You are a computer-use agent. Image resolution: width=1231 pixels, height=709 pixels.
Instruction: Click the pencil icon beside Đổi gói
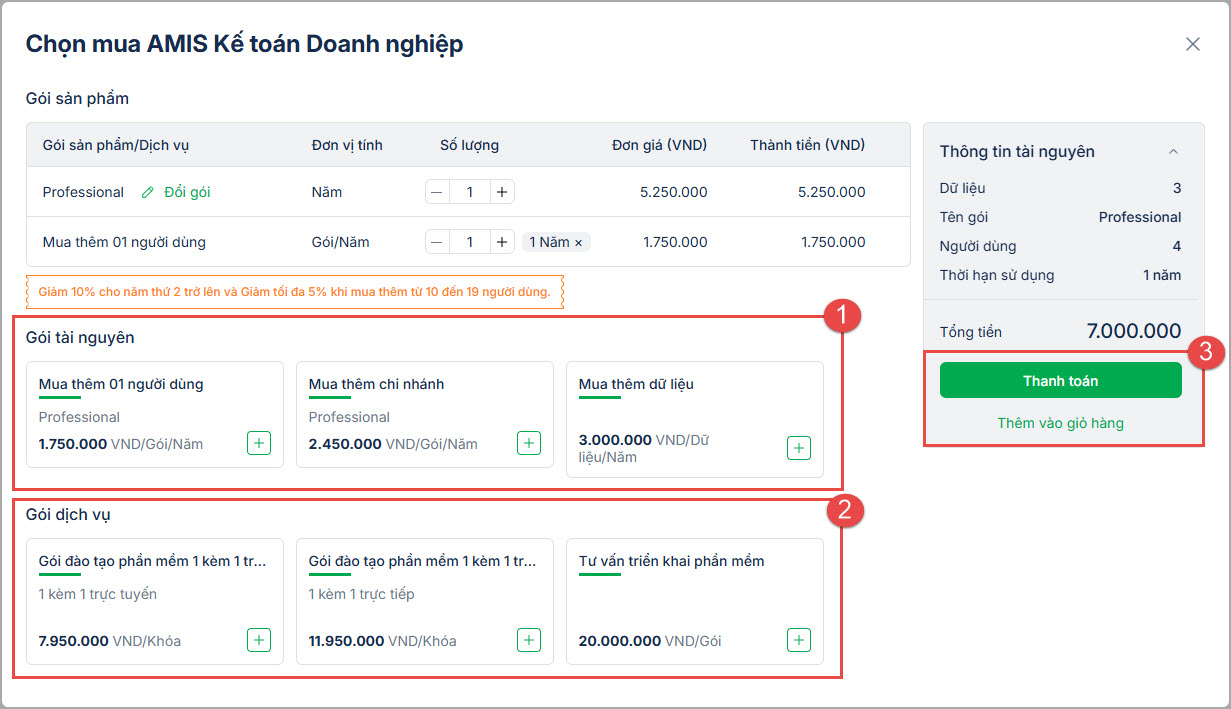(148, 192)
